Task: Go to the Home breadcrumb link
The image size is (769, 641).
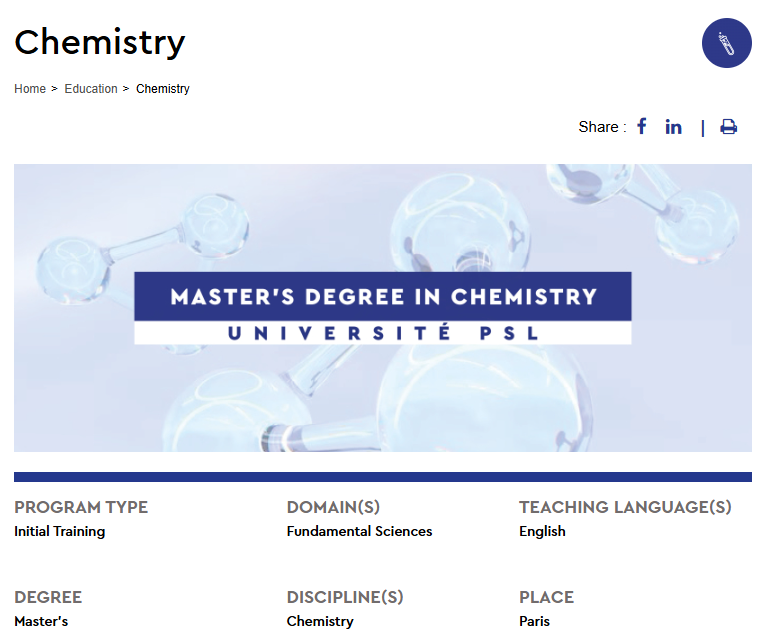Action: 30,89
